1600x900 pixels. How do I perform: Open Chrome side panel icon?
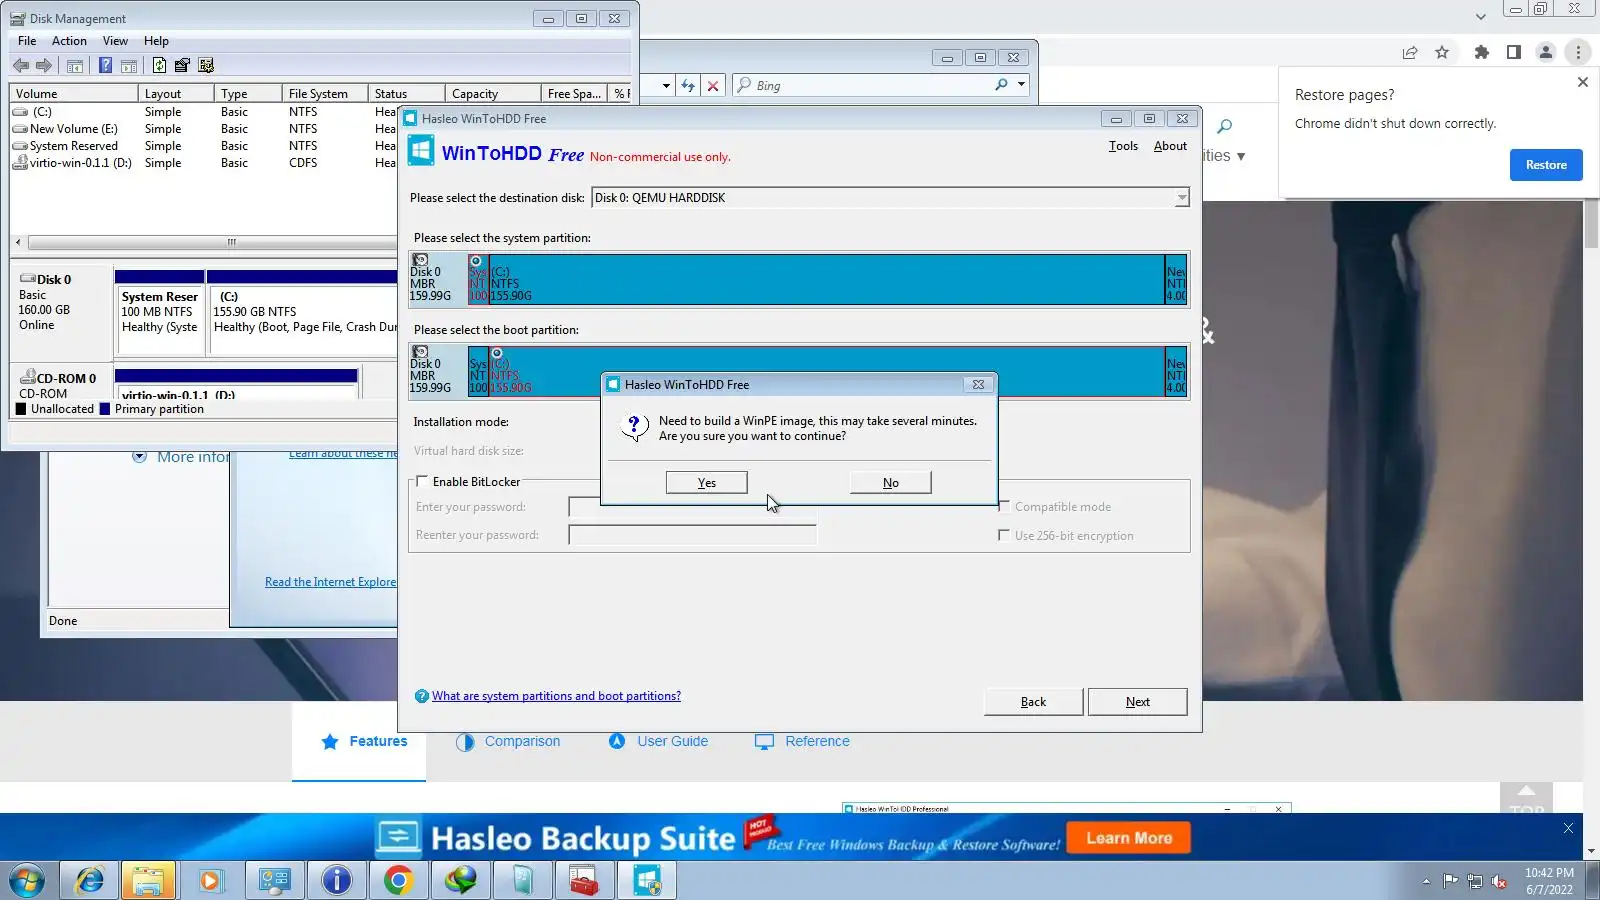[x=1514, y=53]
